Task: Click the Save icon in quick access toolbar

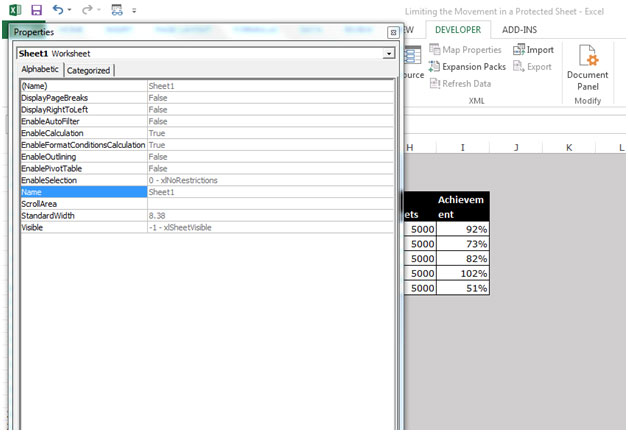Action: [36, 10]
